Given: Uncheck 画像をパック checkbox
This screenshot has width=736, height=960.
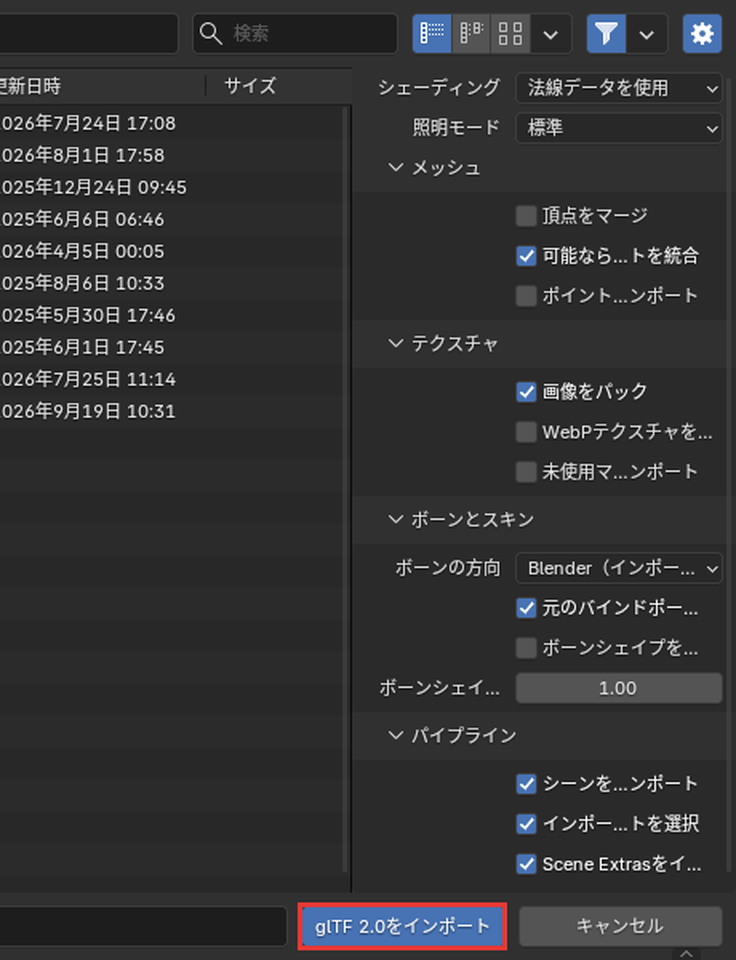Looking at the screenshot, I should point(526,391).
